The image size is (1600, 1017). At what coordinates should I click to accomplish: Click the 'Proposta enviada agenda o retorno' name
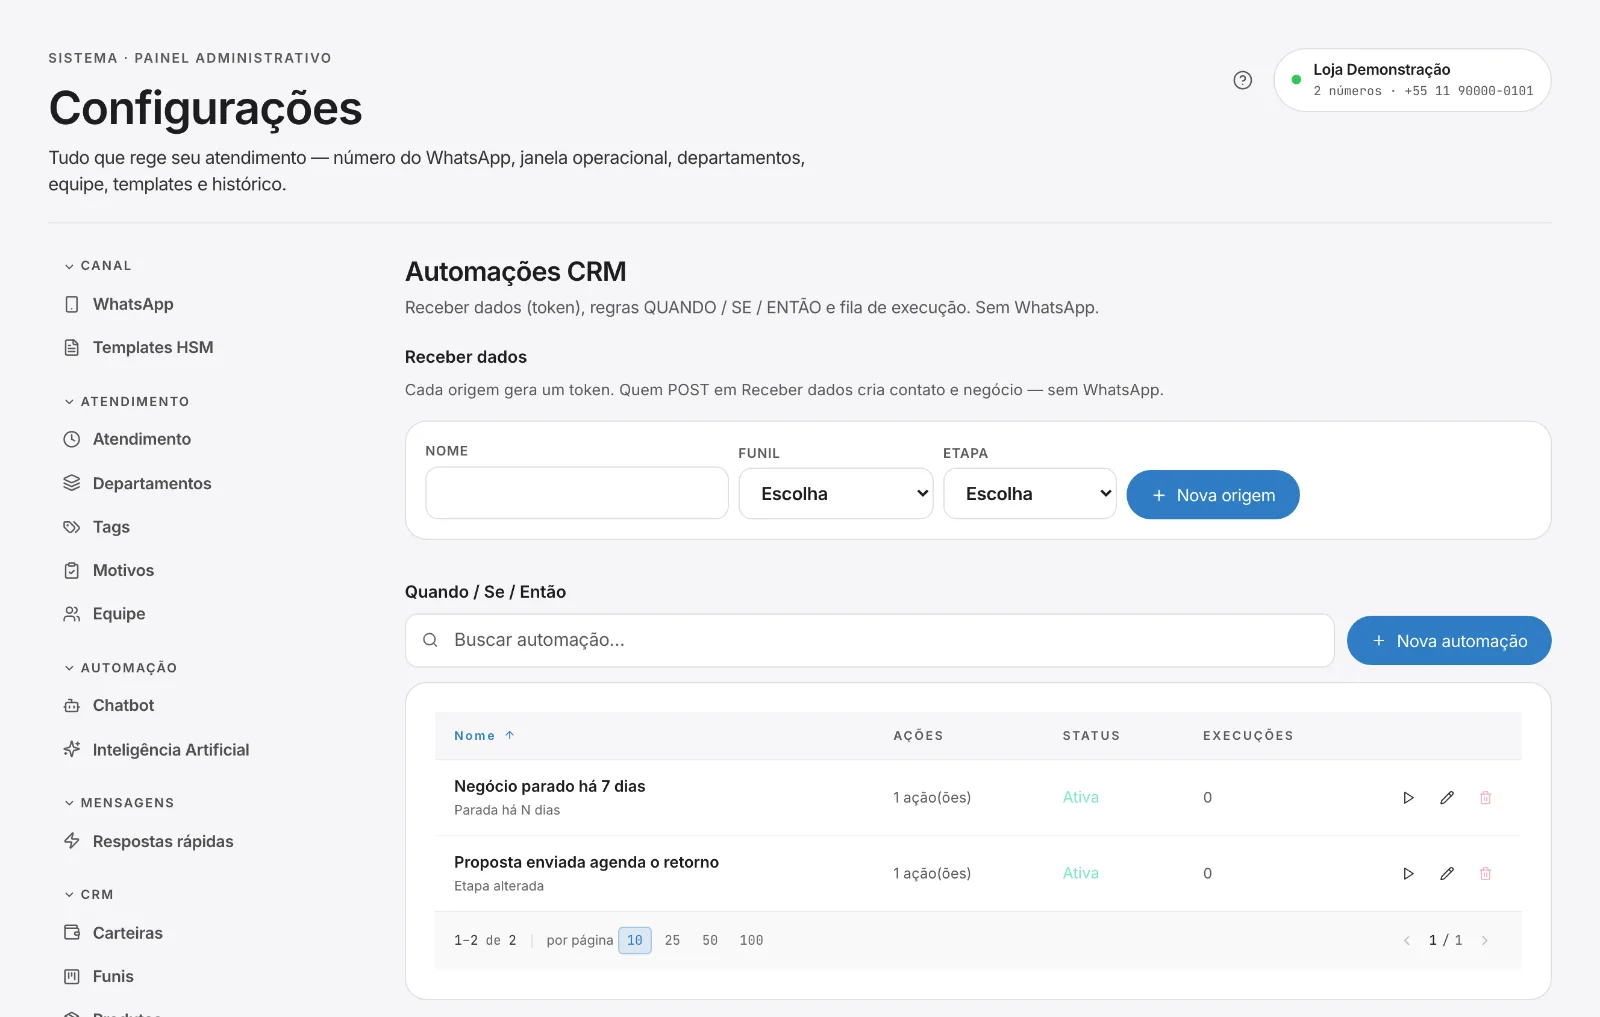click(586, 862)
